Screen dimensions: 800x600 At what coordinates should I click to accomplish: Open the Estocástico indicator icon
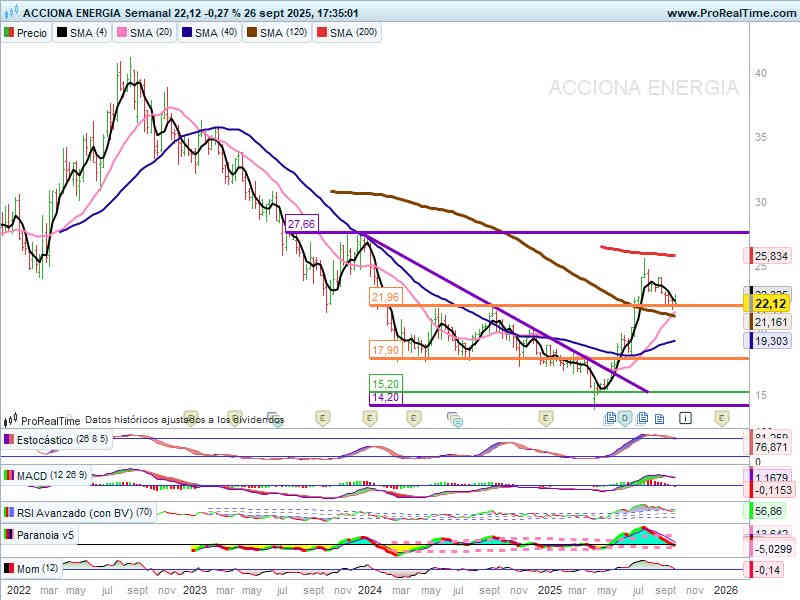click(9, 439)
